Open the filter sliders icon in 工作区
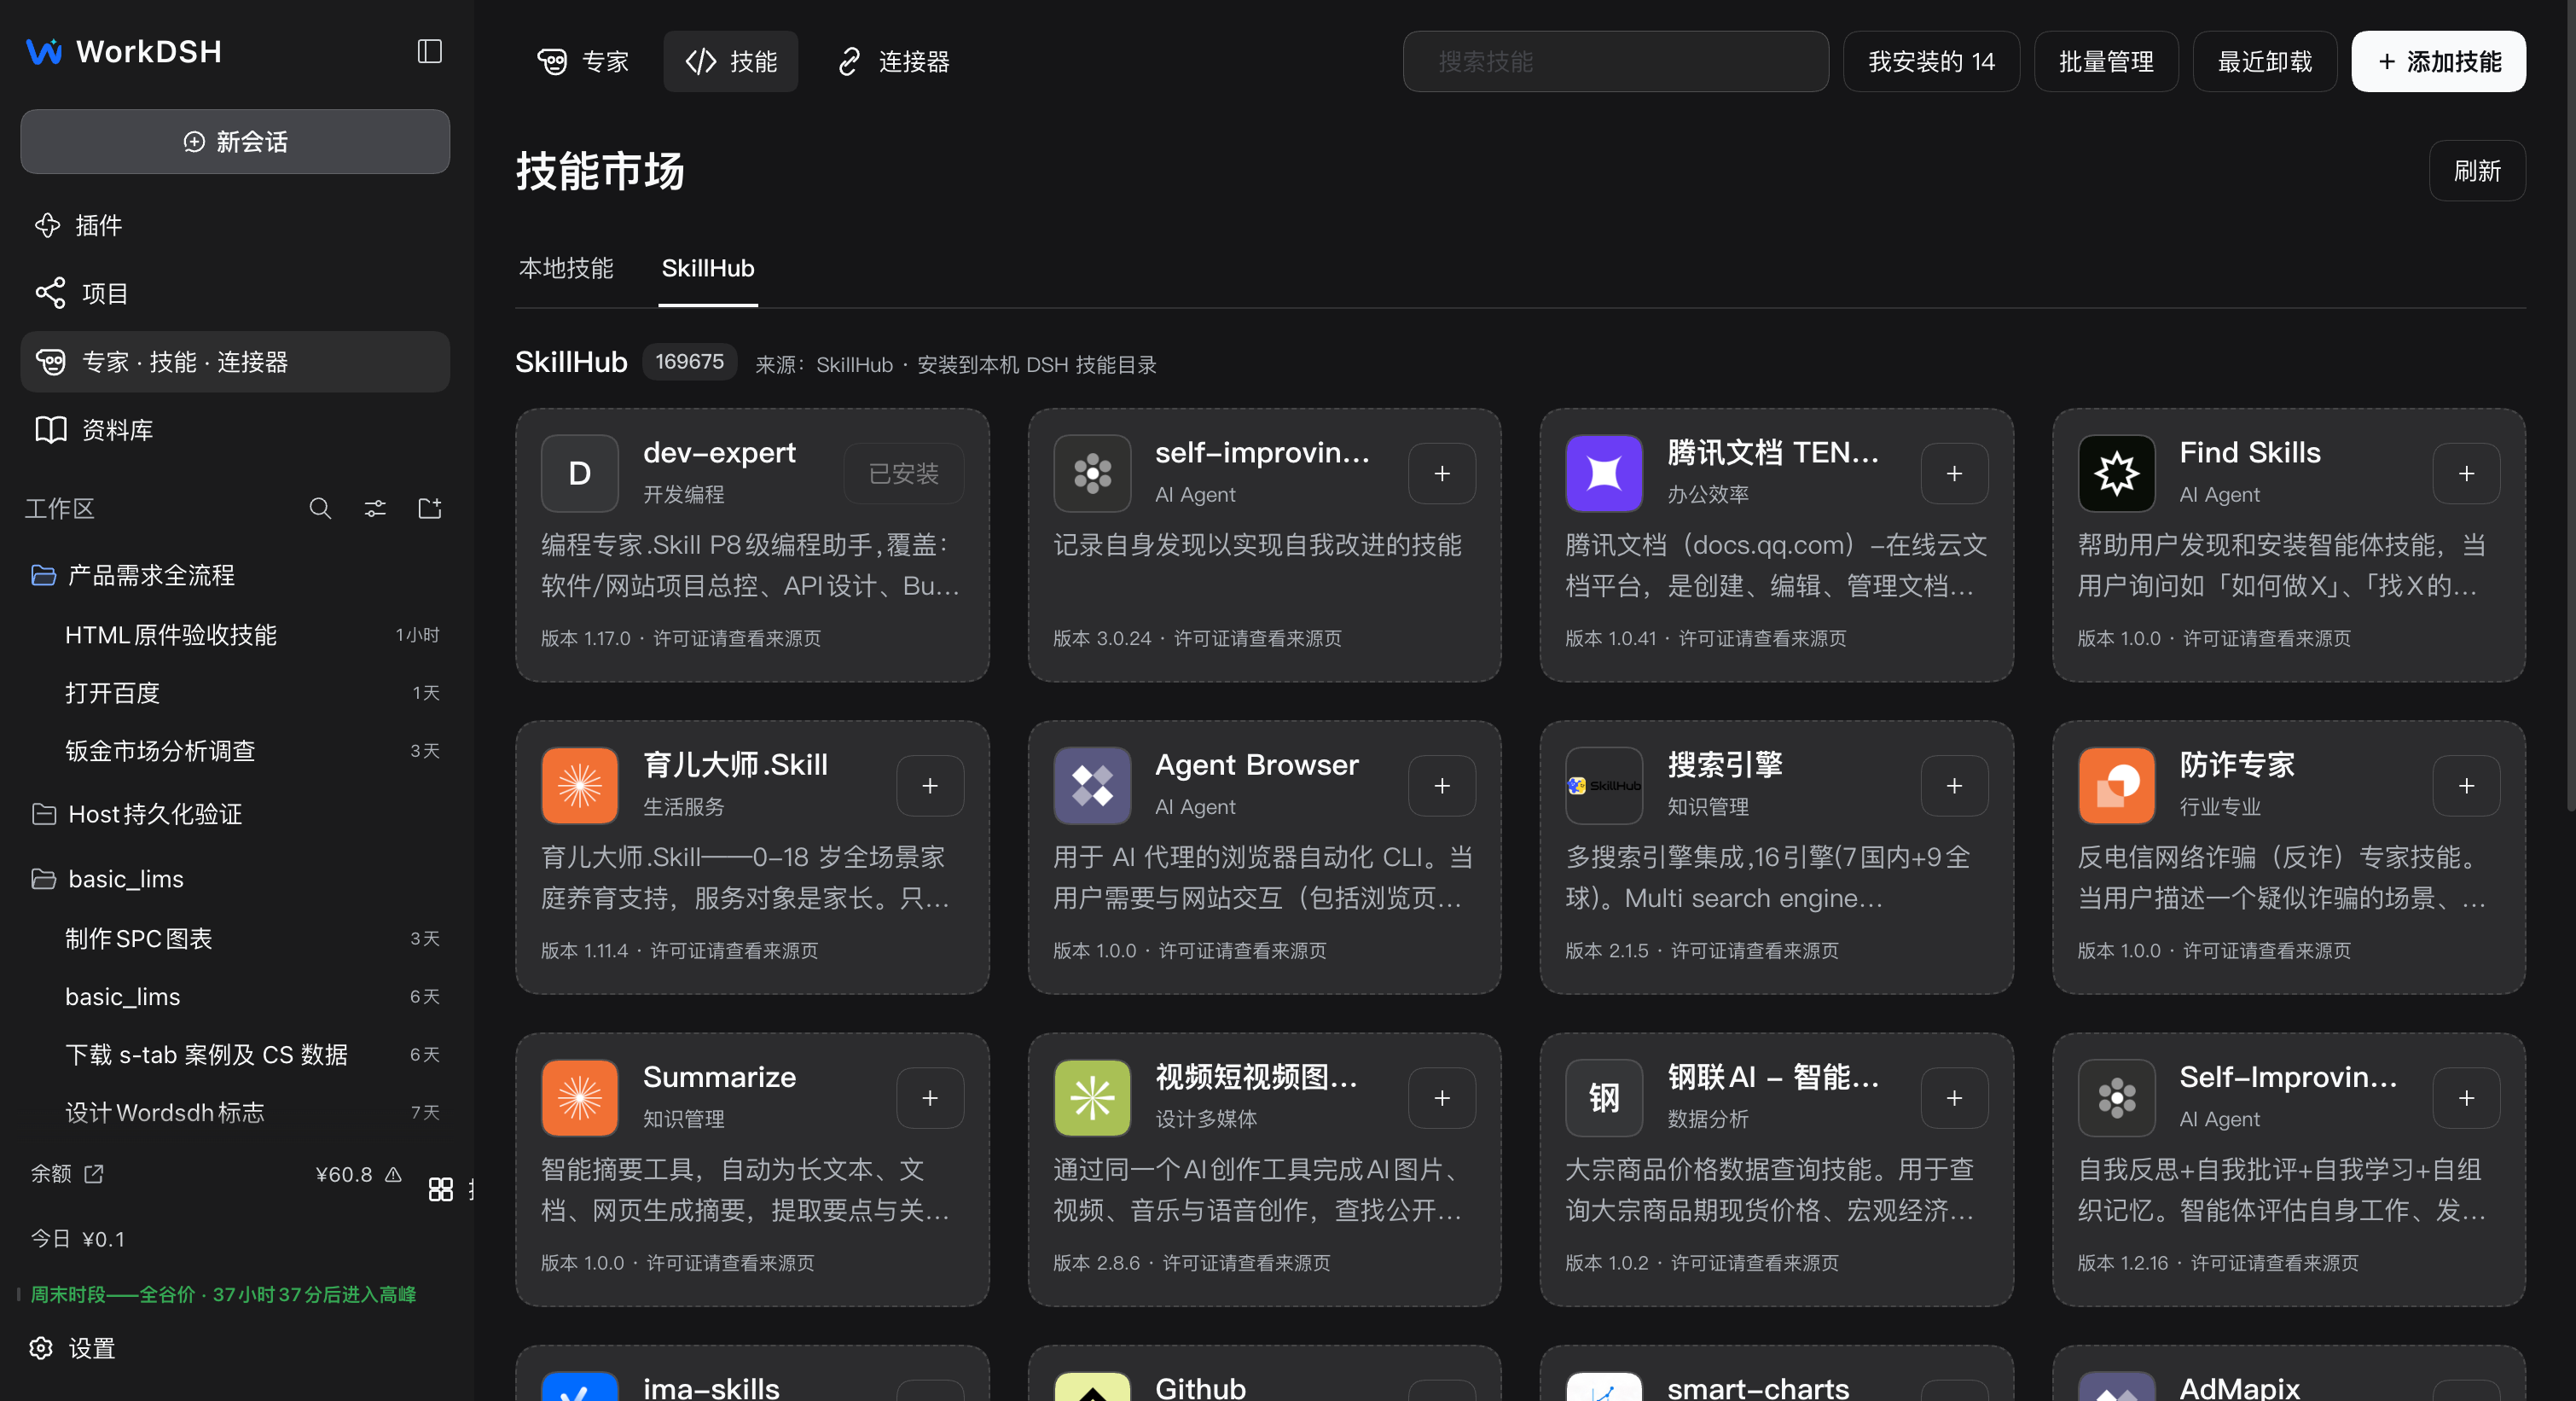The width and height of the screenshot is (2576, 1401). click(375, 508)
